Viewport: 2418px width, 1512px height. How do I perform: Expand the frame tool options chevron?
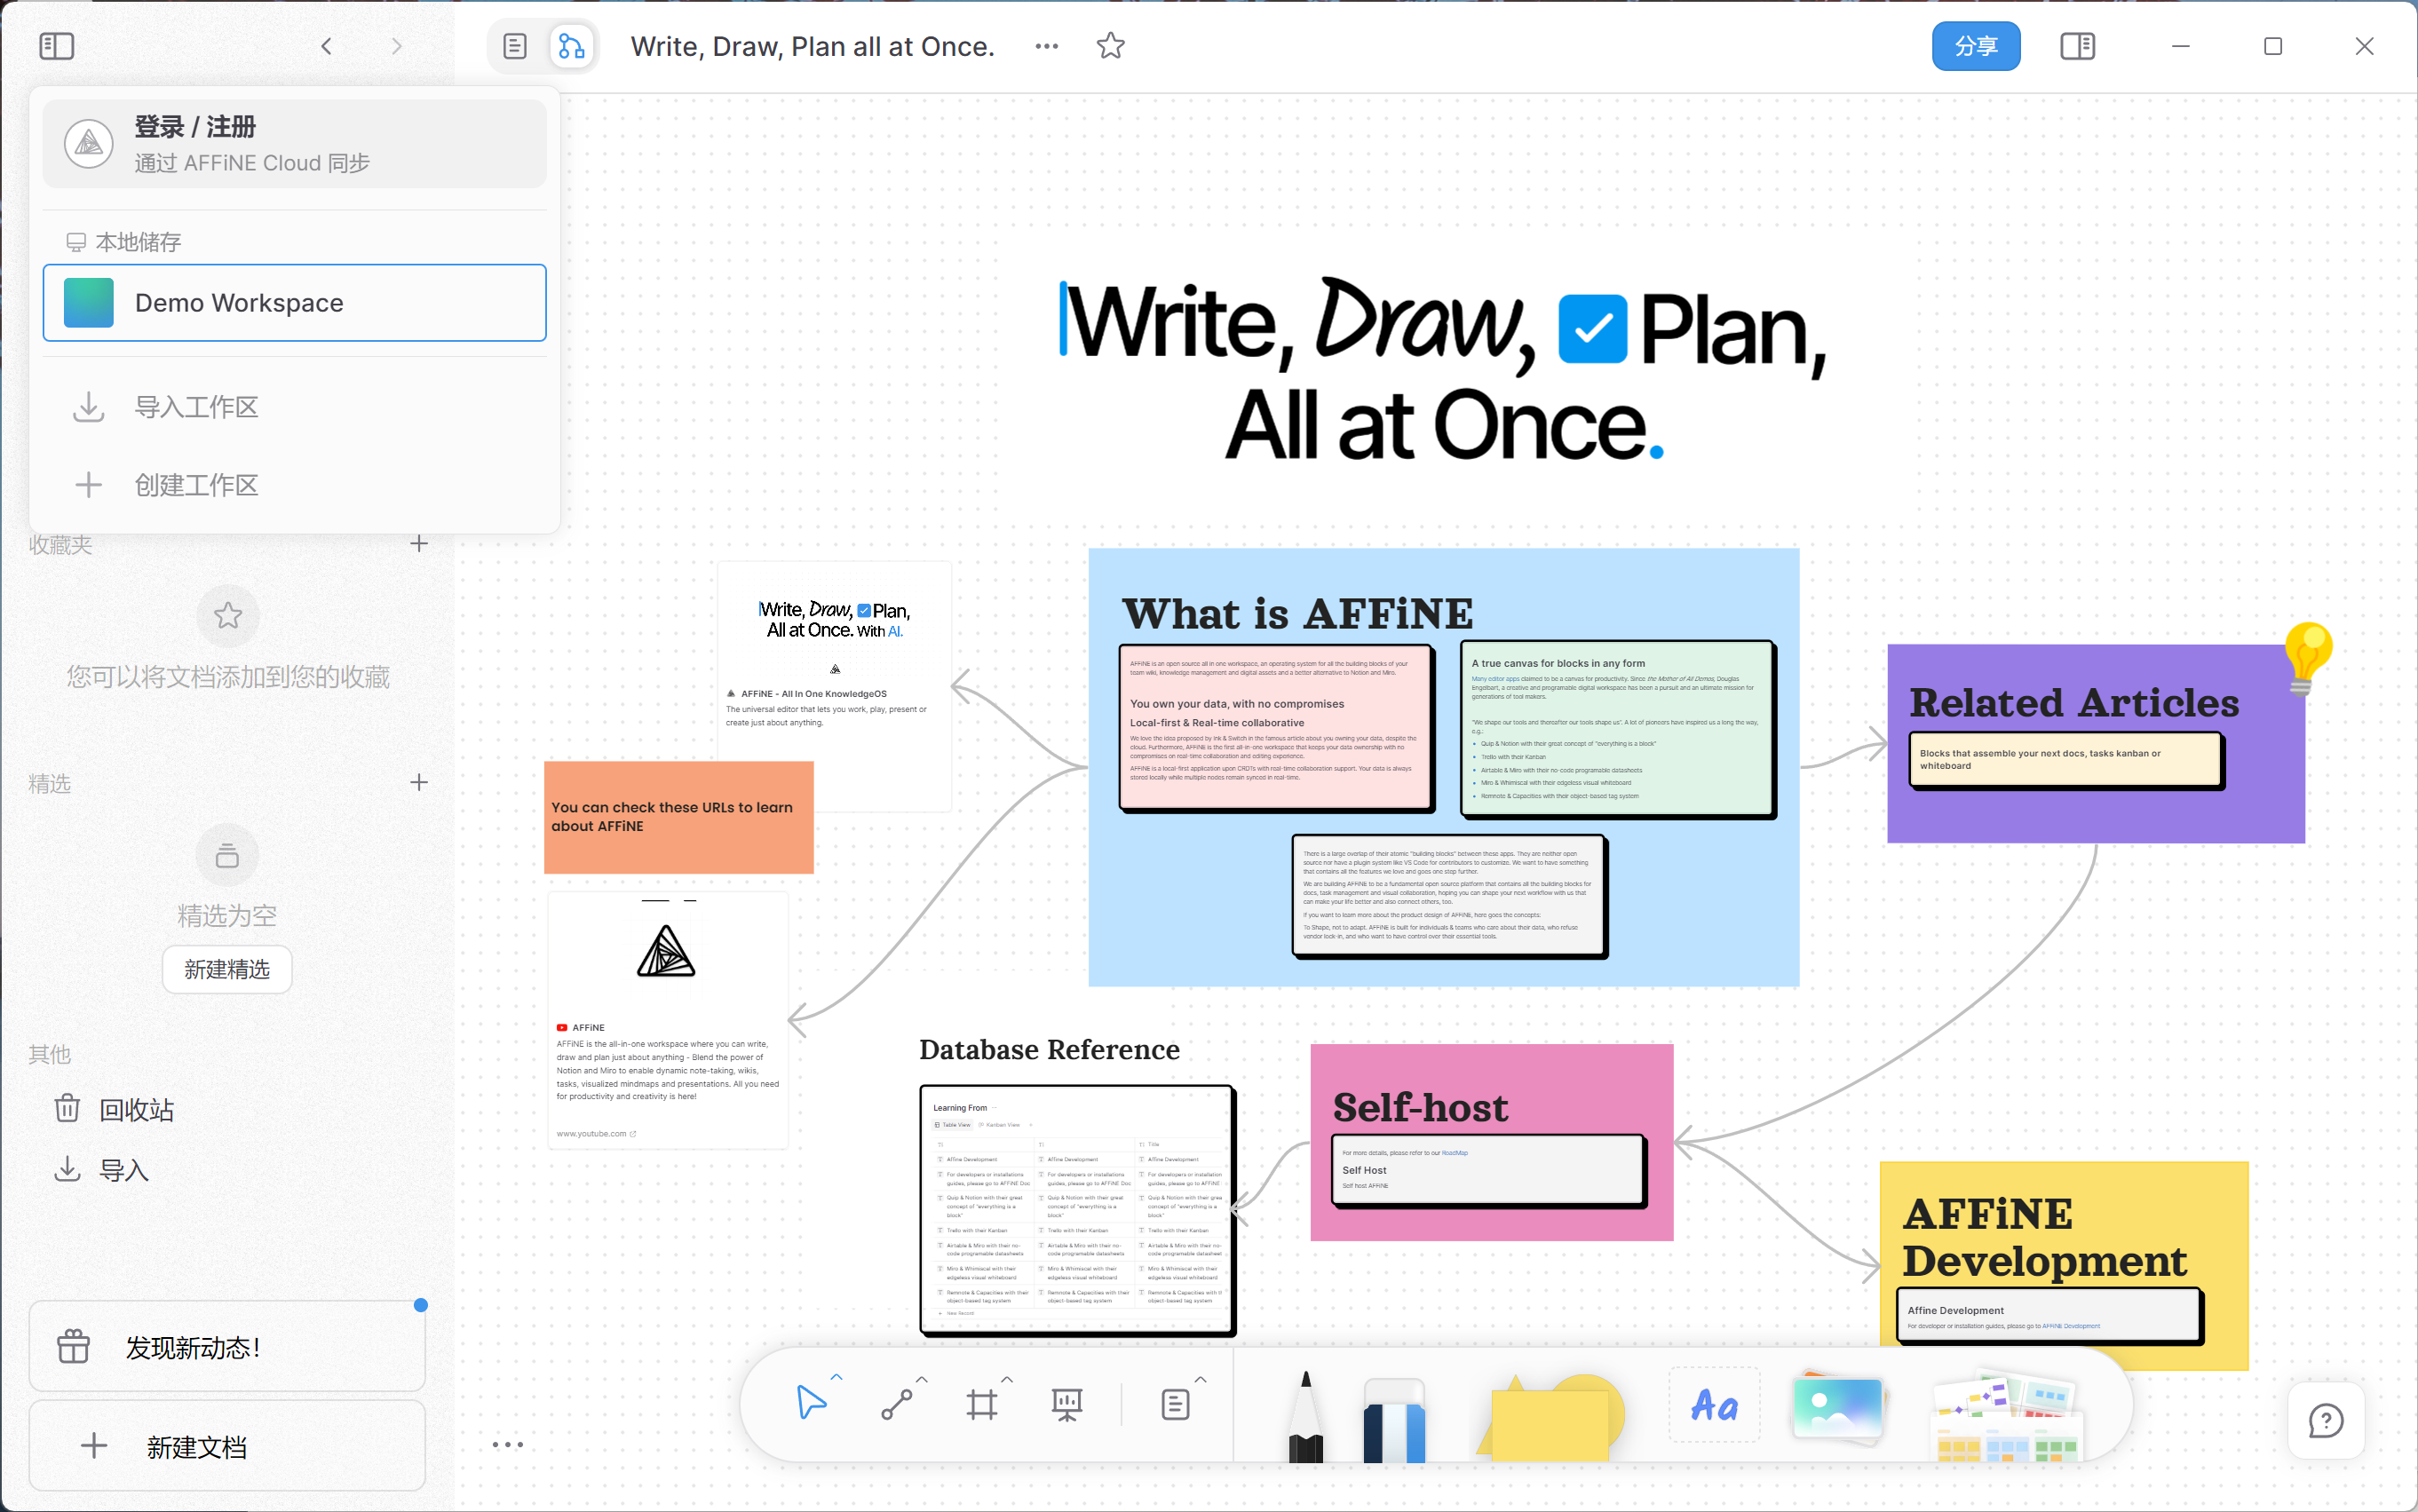1007,1379
